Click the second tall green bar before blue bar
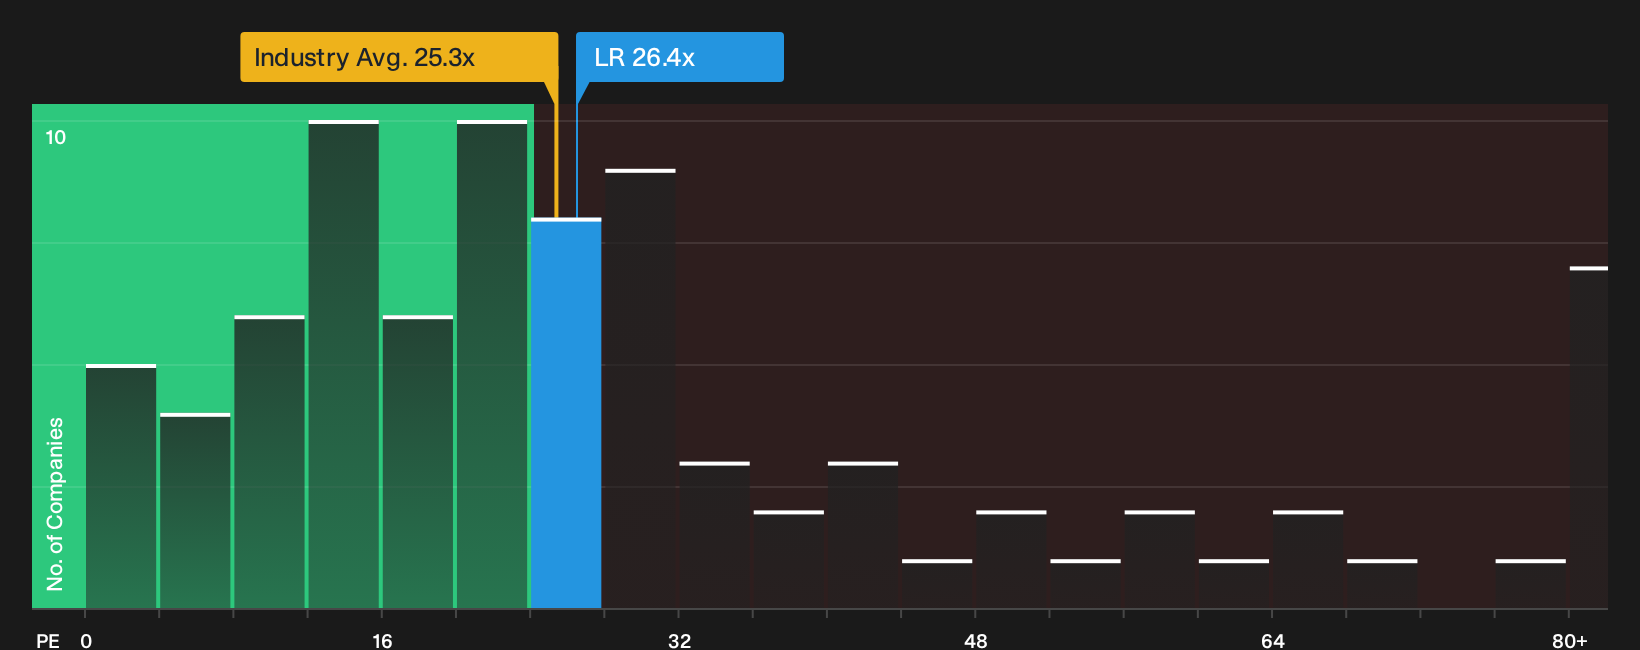 pos(492,364)
